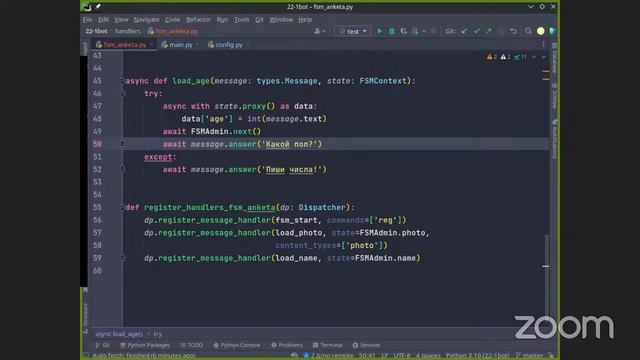Open tab list three-dots menu

543,44
